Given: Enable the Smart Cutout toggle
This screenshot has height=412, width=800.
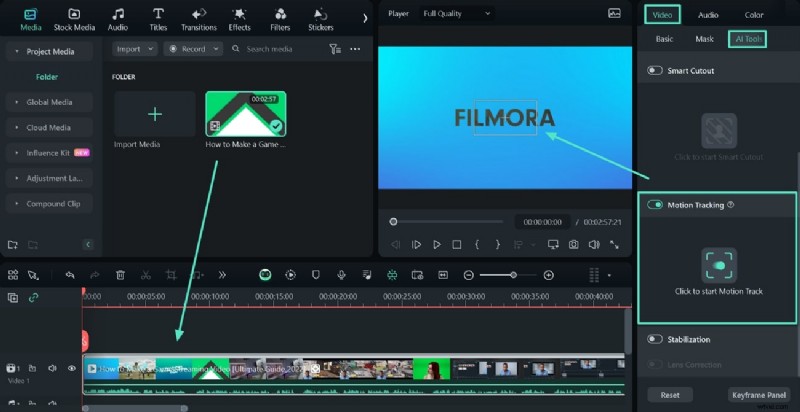Looking at the screenshot, I should coord(655,70).
